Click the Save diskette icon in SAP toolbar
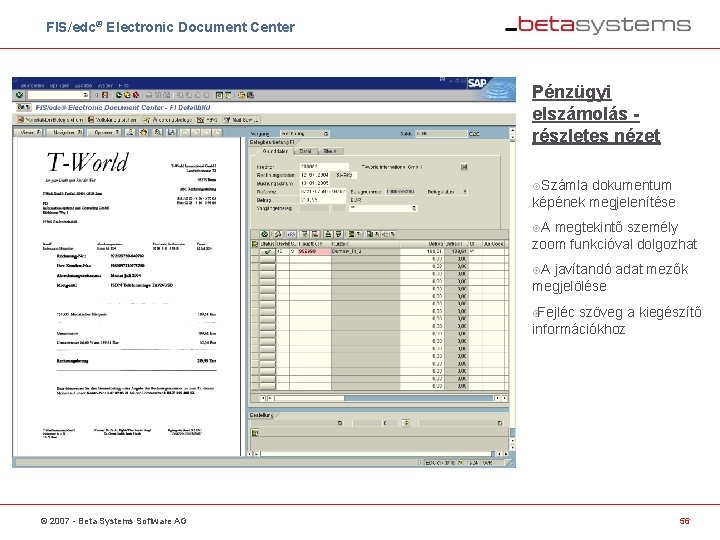 click(x=105, y=95)
